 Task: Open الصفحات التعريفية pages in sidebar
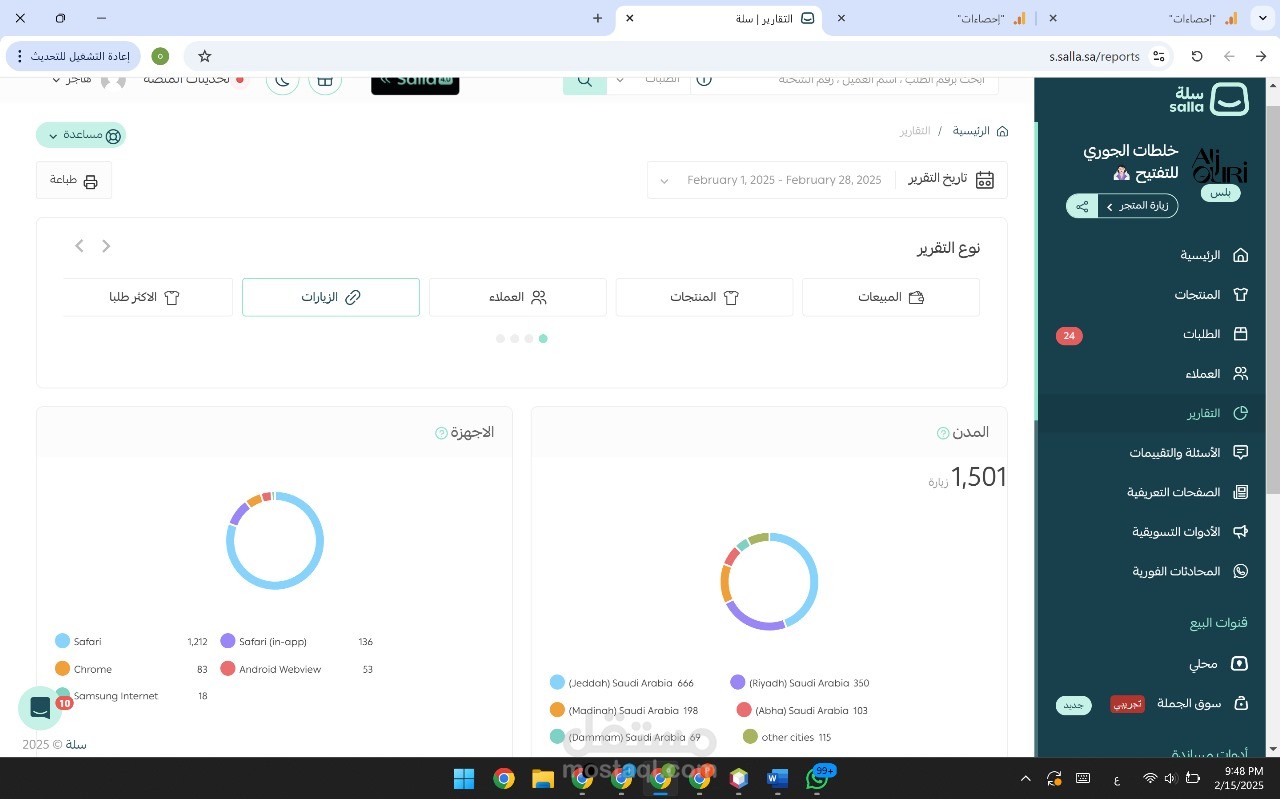1188,492
